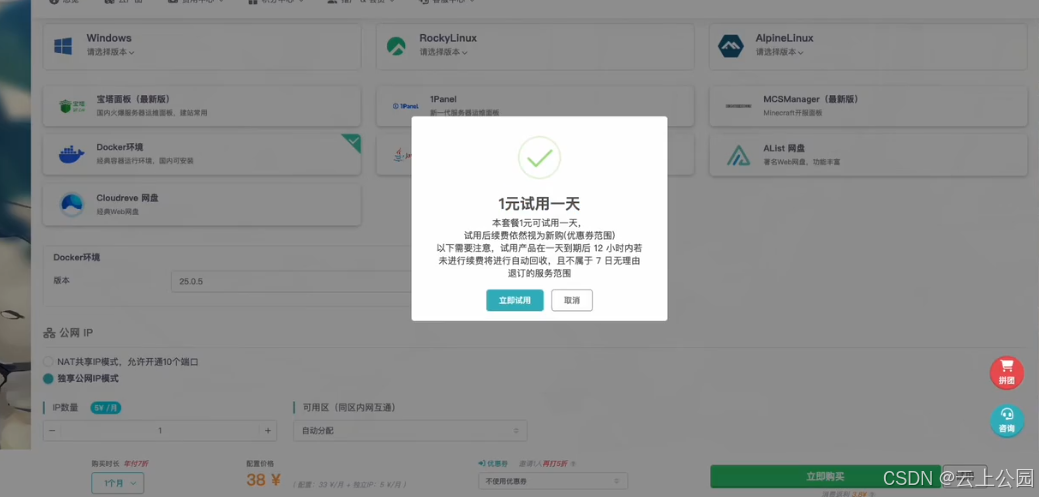
Task: Choose NAT共享IP模式 radio option
Action: coord(48,362)
